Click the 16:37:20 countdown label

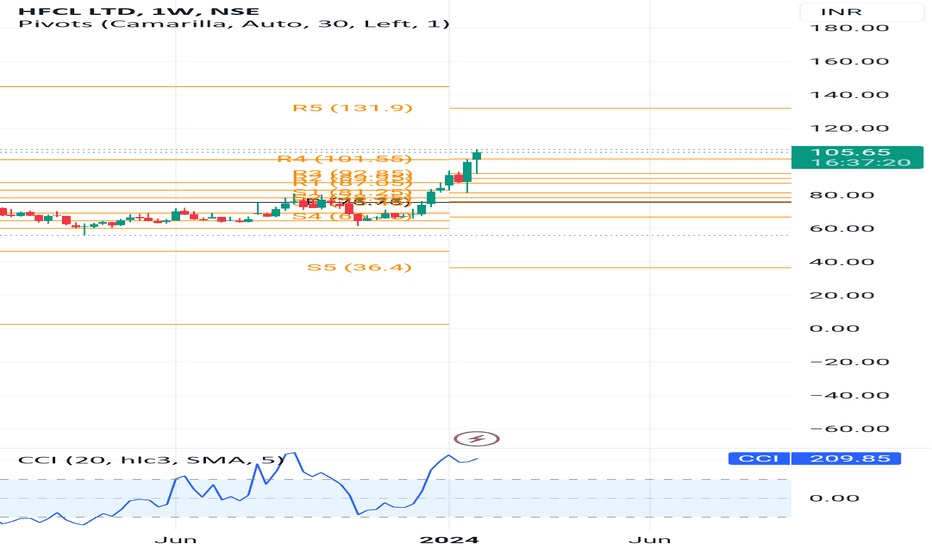[860, 162]
